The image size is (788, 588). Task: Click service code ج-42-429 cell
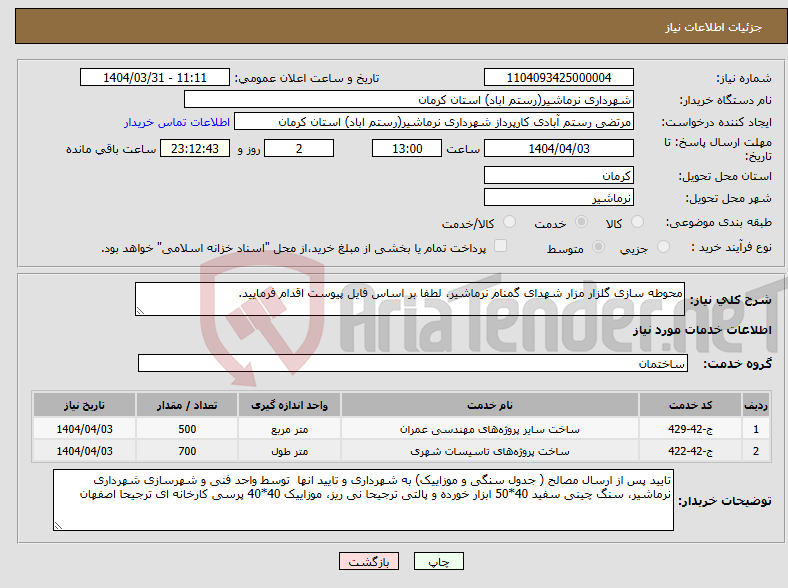click(691, 429)
